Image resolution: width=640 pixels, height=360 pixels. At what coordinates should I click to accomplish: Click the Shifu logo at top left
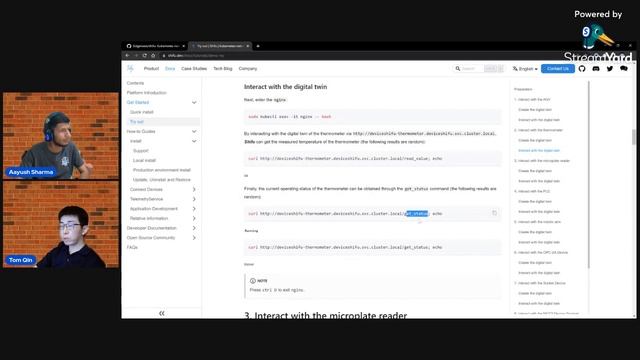(x=130, y=69)
